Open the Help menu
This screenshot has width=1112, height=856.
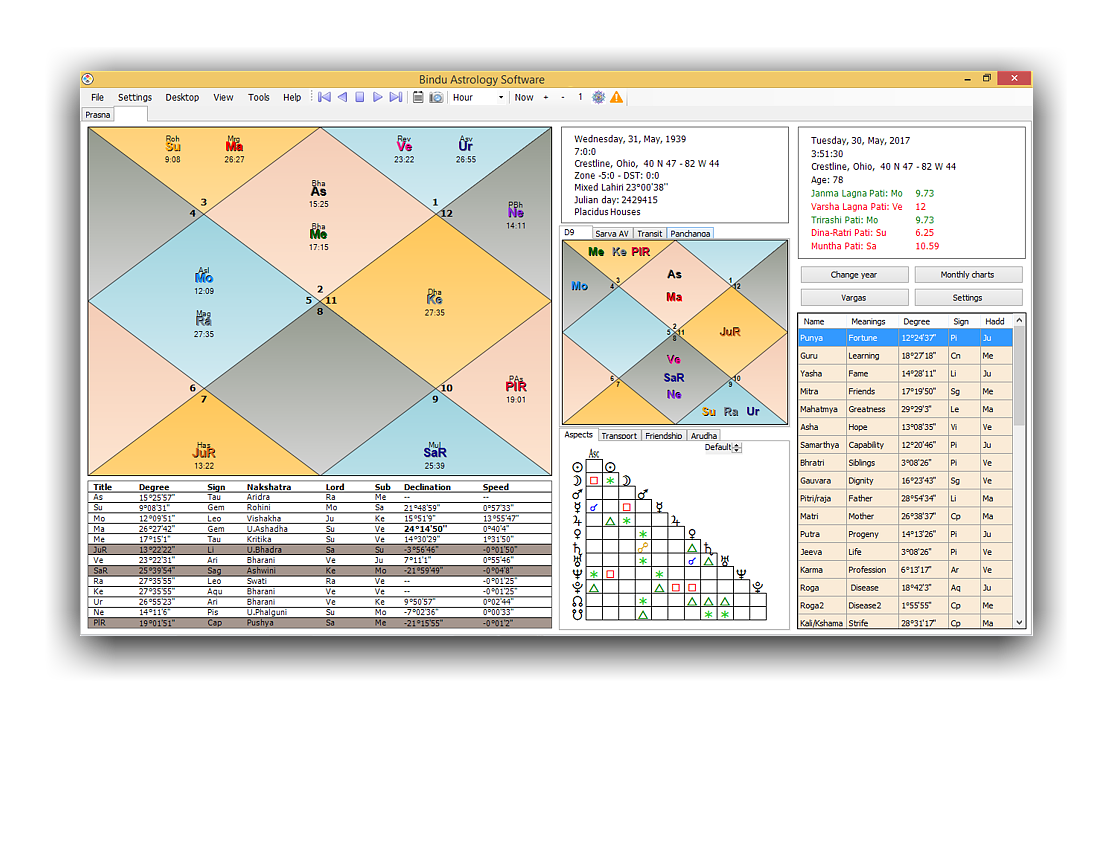[292, 97]
